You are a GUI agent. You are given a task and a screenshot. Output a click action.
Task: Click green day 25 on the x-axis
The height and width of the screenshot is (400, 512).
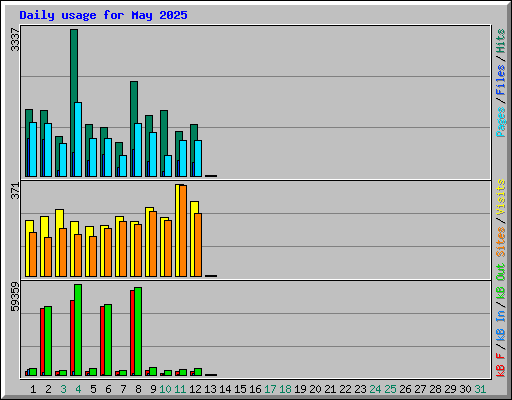[x=390, y=389]
